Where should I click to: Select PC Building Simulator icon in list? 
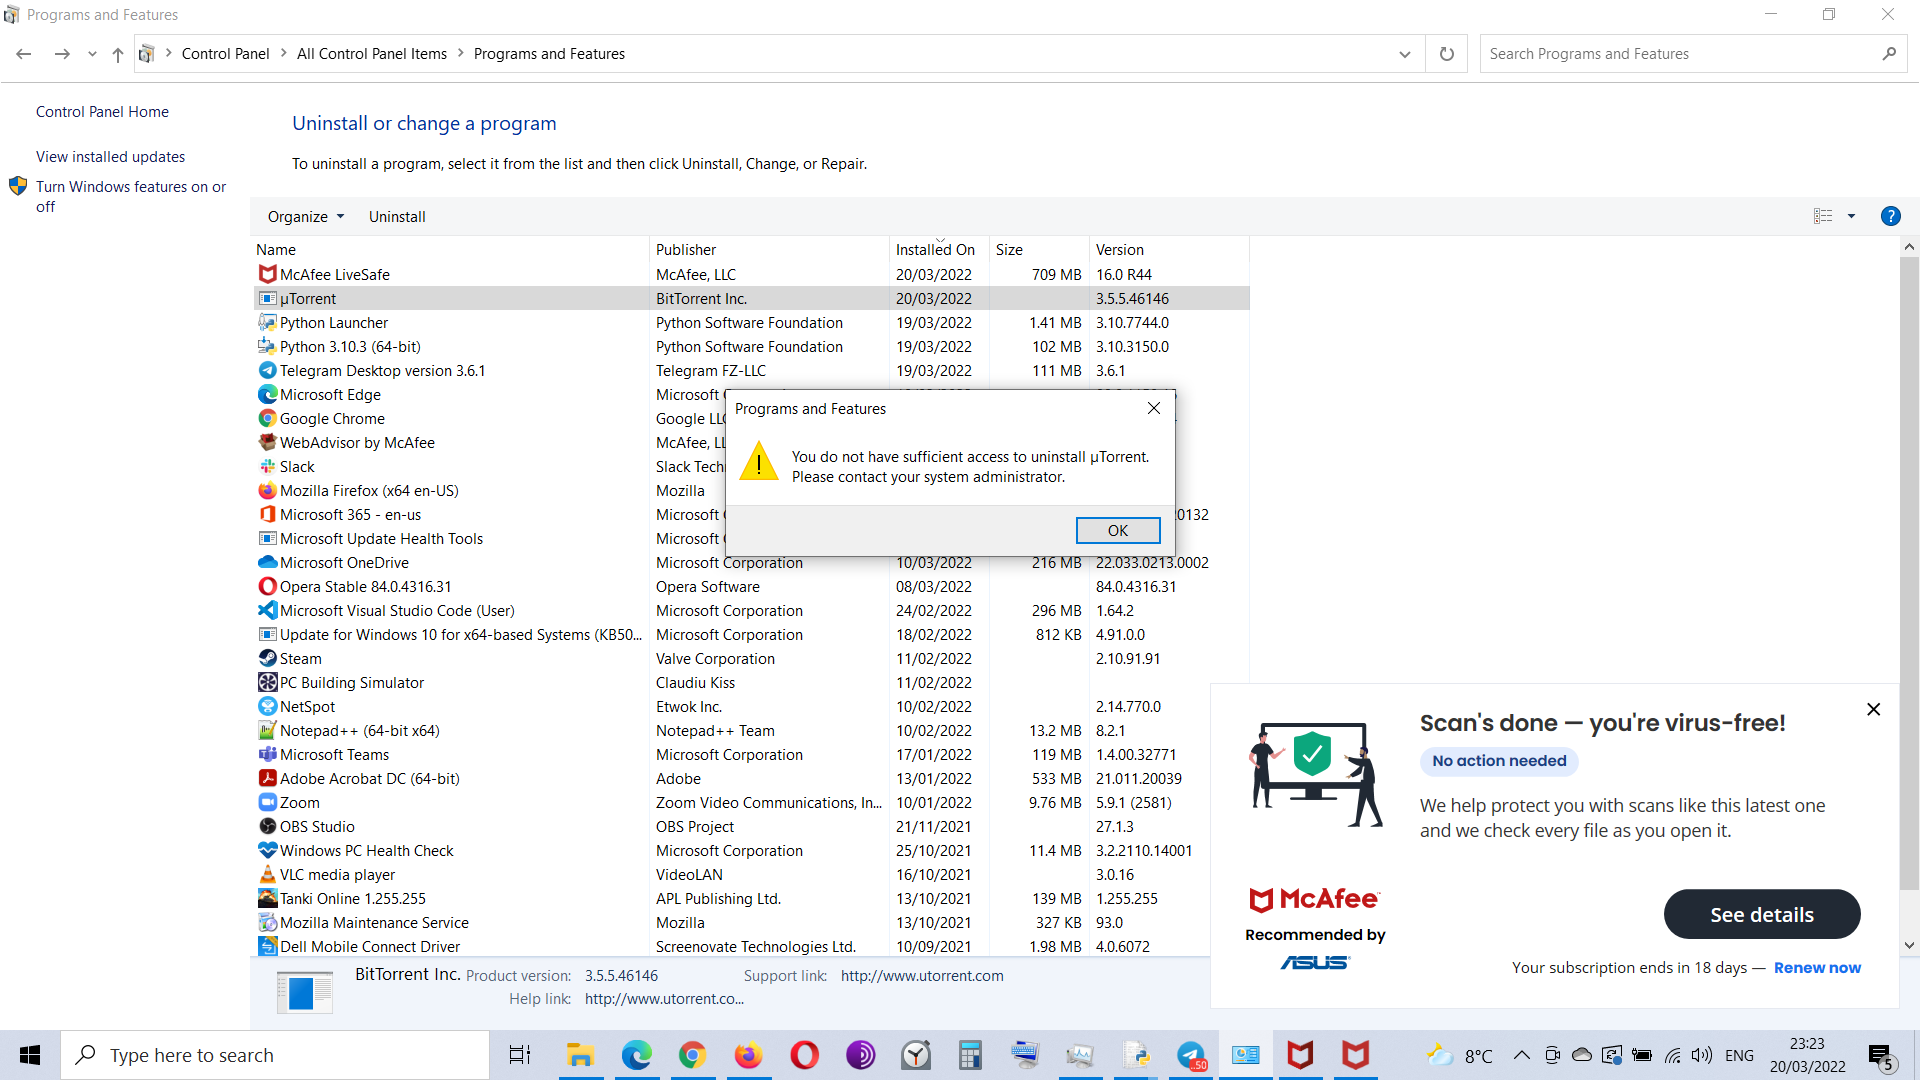[x=267, y=682]
